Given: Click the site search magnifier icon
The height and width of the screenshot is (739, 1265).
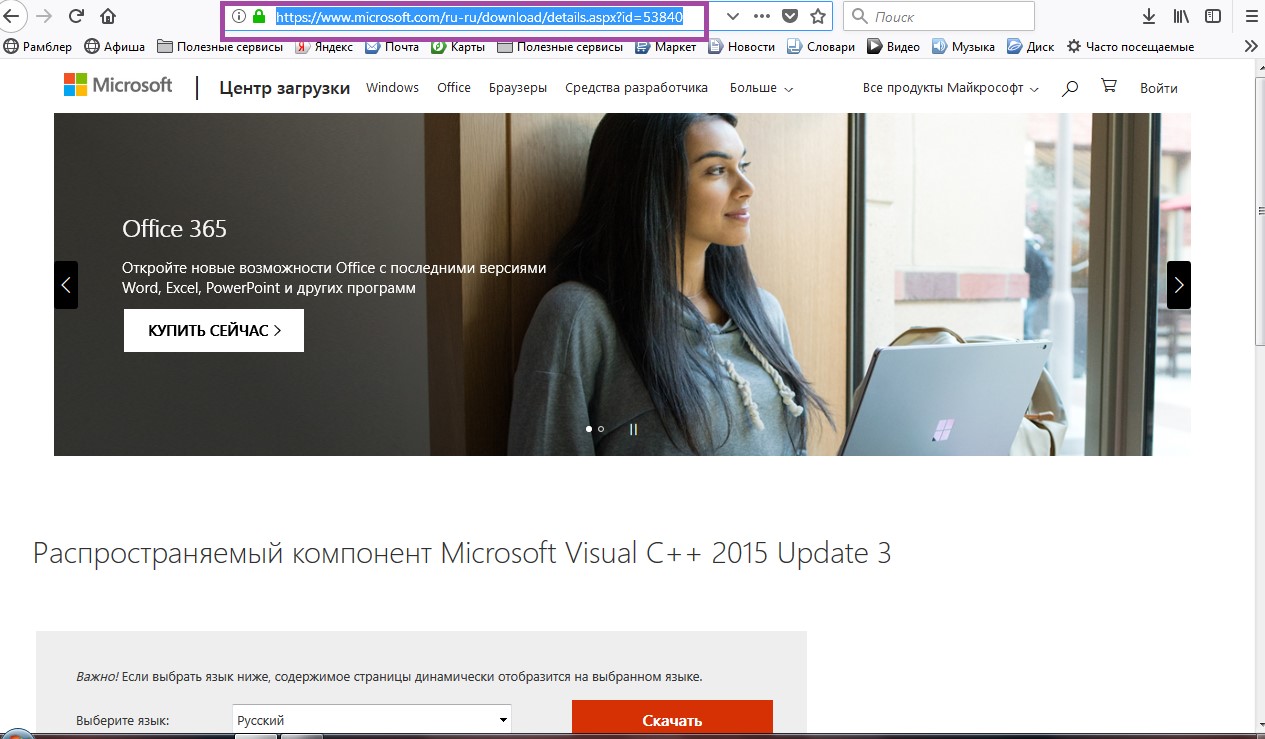Looking at the screenshot, I should coord(1070,88).
